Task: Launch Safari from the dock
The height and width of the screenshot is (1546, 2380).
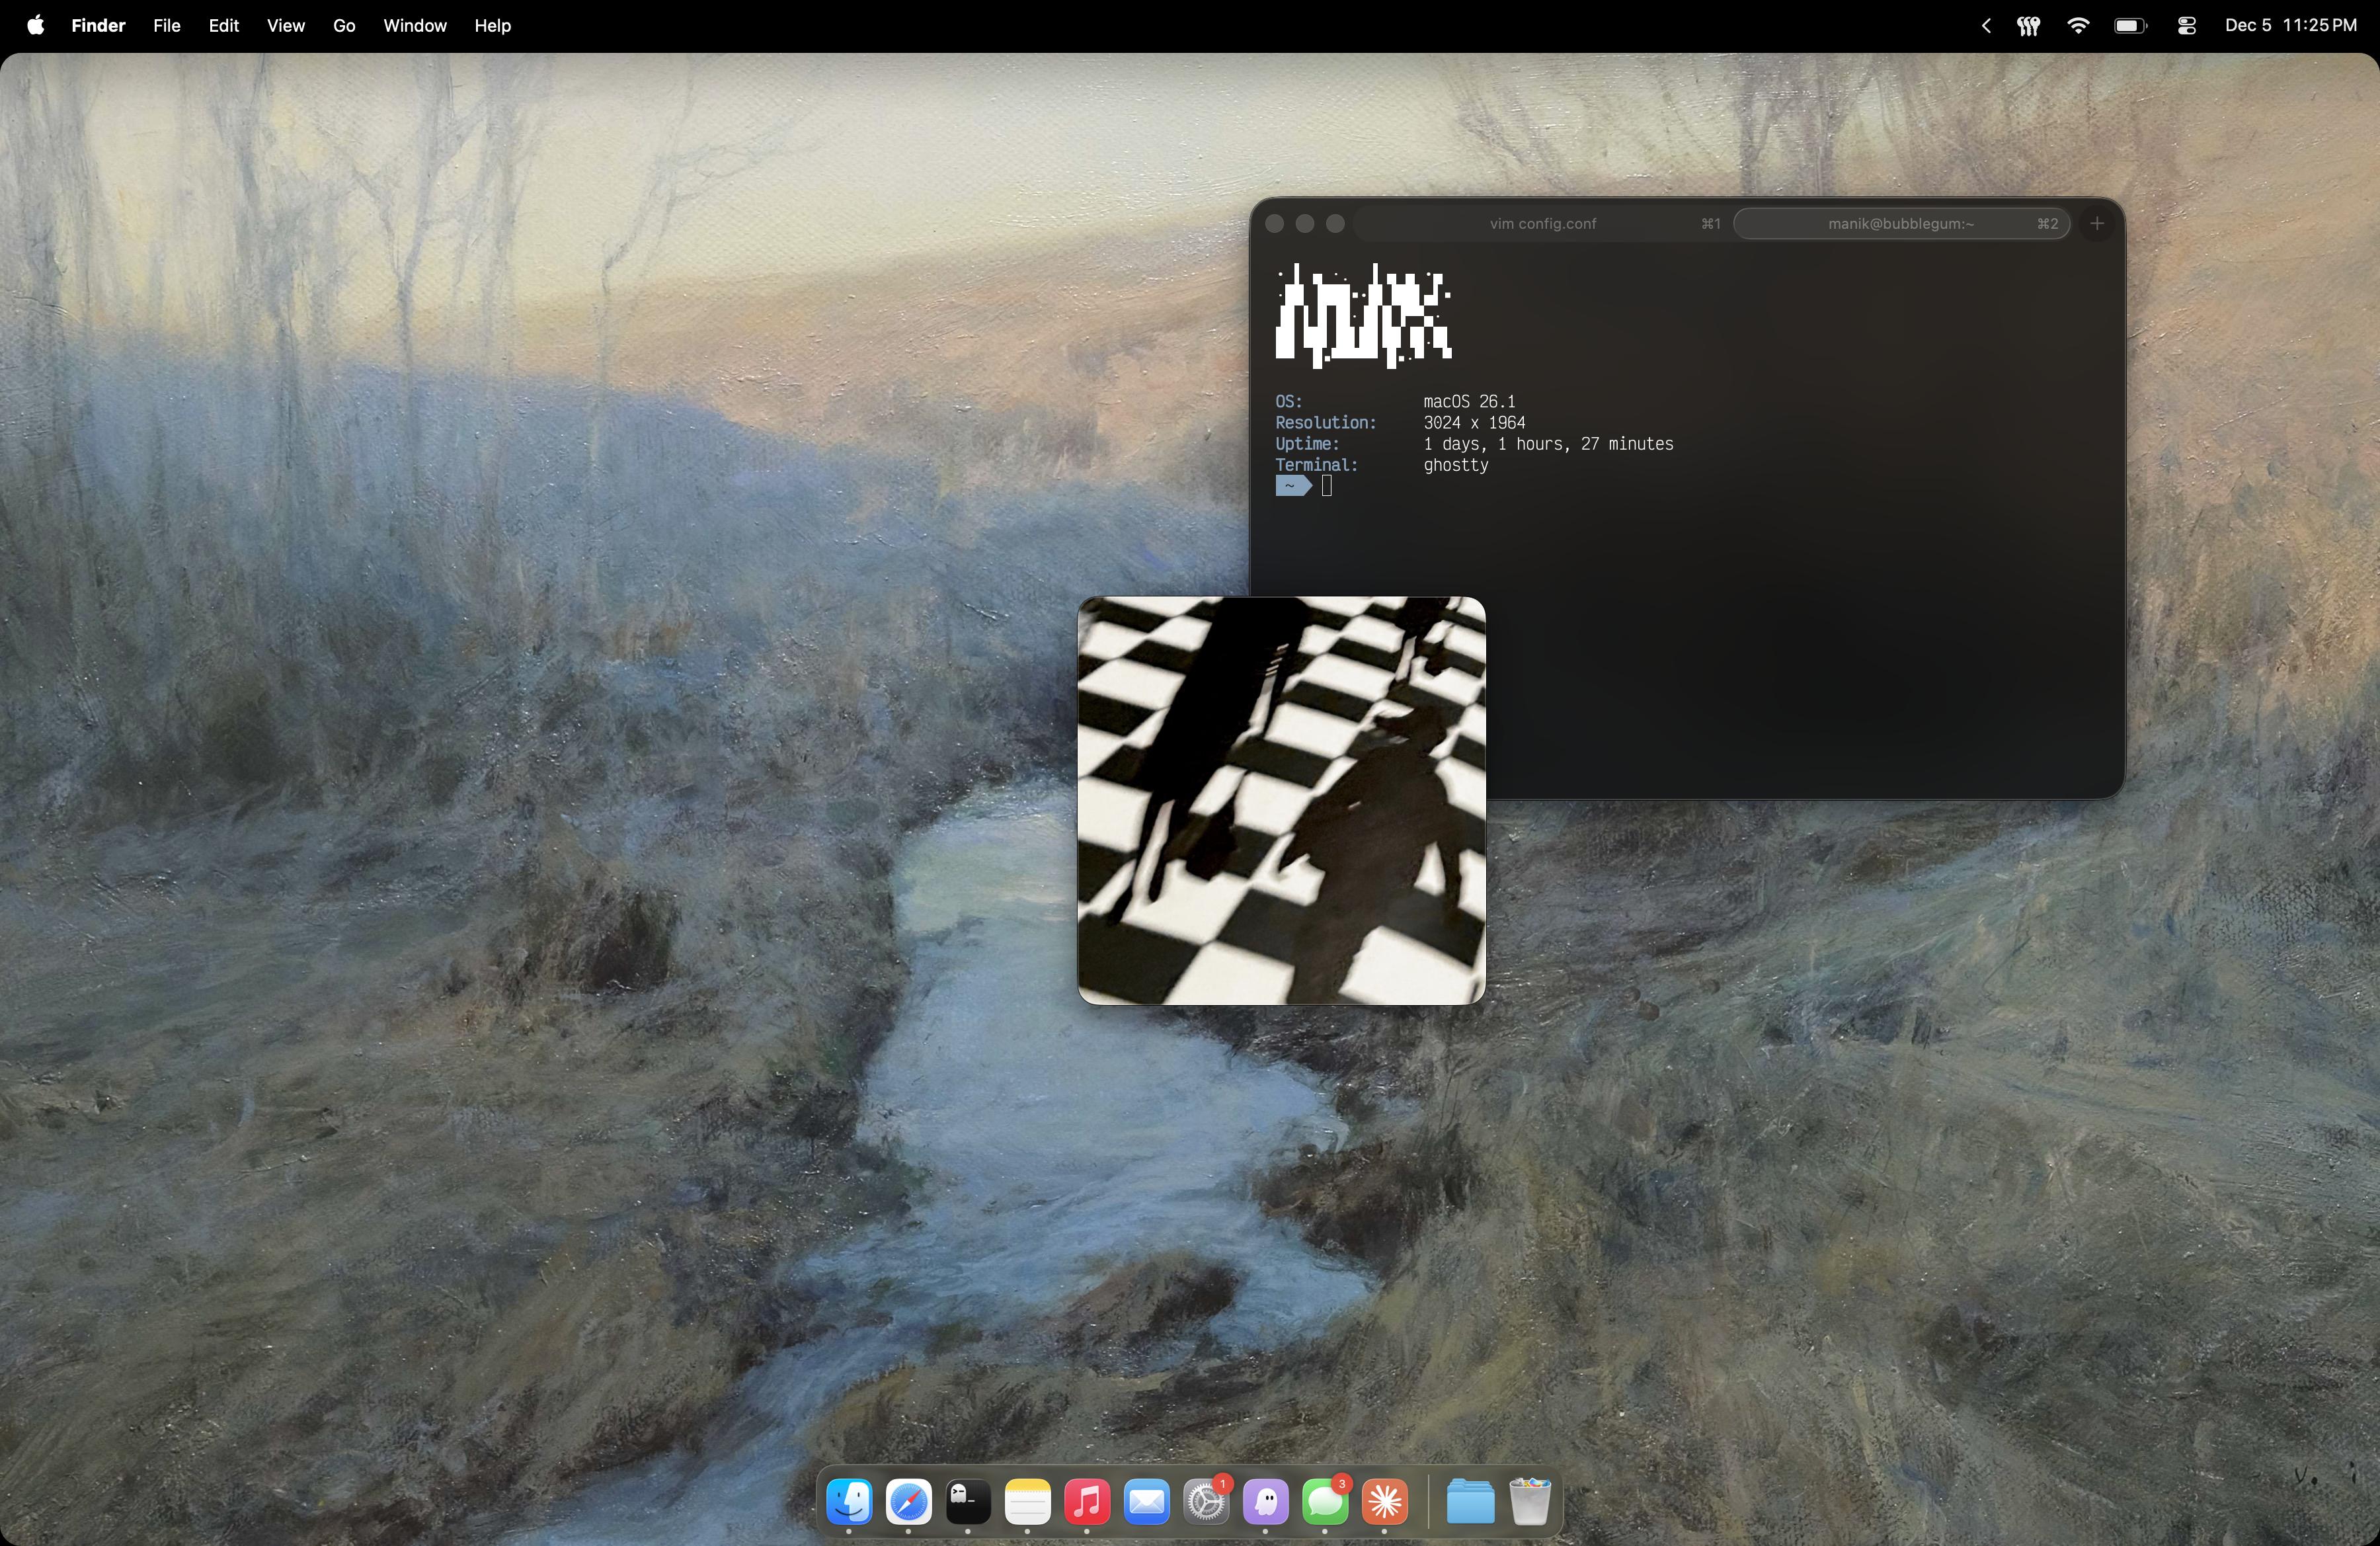Action: (908, 1501)
